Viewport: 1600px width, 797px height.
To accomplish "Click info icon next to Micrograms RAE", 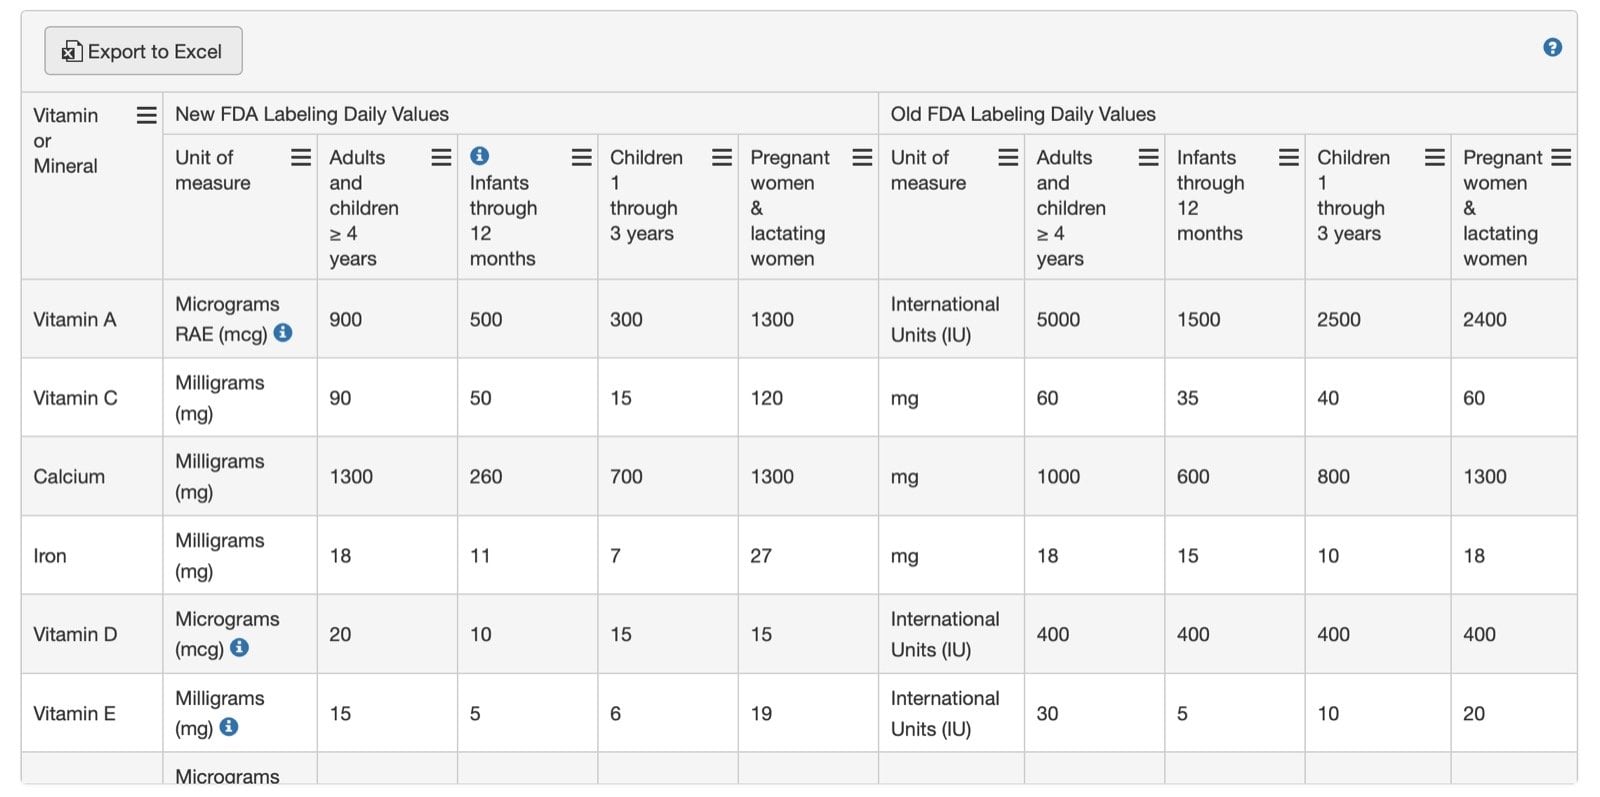I will coord(283,332).
